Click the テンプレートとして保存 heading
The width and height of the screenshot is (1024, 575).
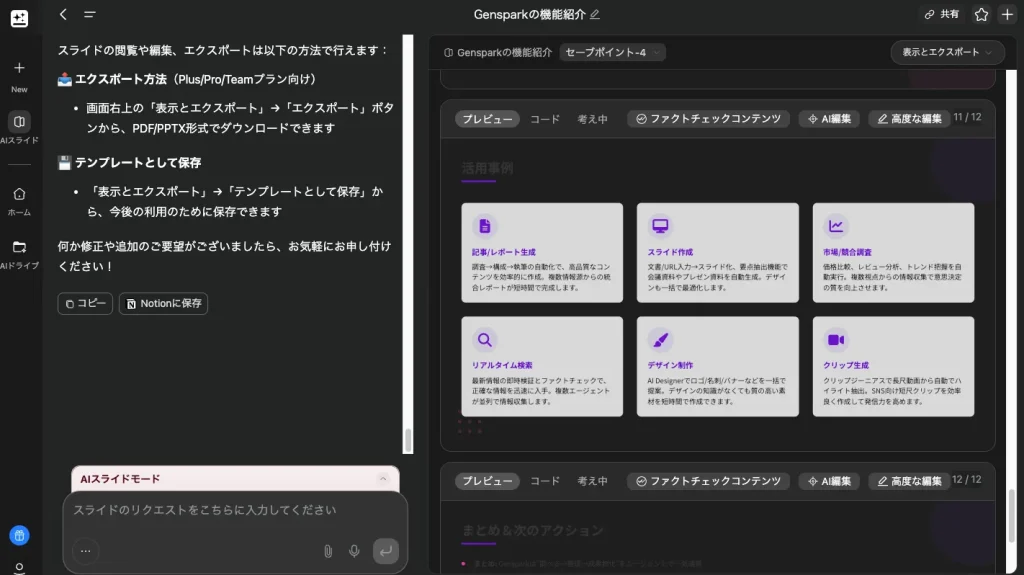click(x=138, y=163)
